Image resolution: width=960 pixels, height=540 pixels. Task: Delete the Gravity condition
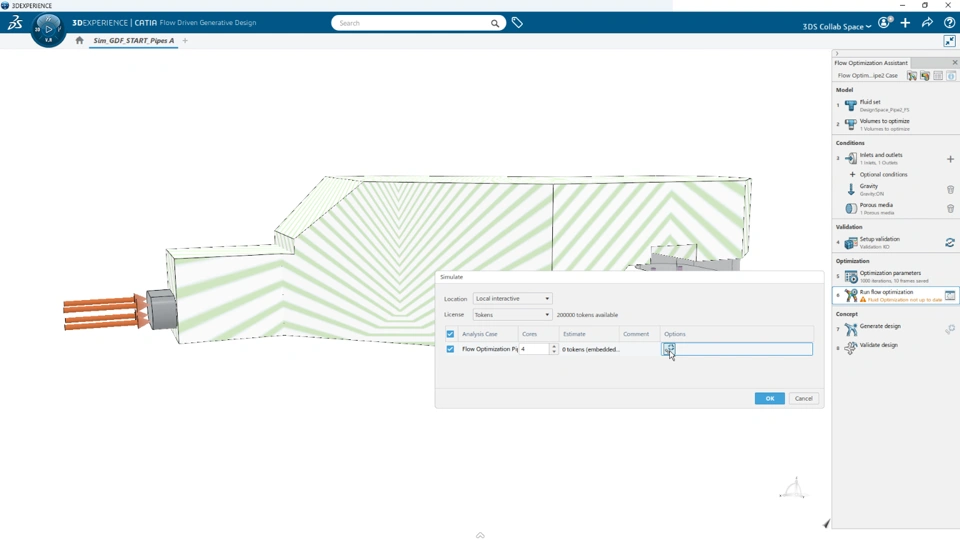[x=950, y=190]
